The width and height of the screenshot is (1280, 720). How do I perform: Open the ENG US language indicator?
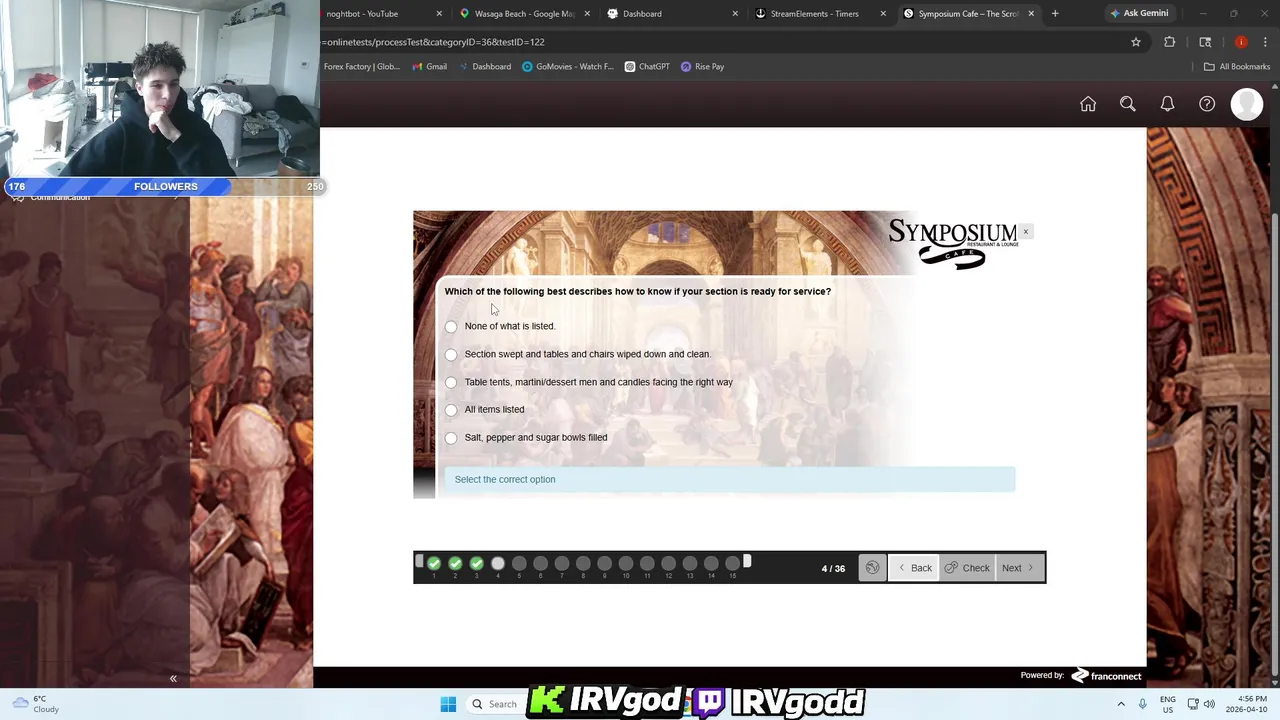coord(1167,704)
